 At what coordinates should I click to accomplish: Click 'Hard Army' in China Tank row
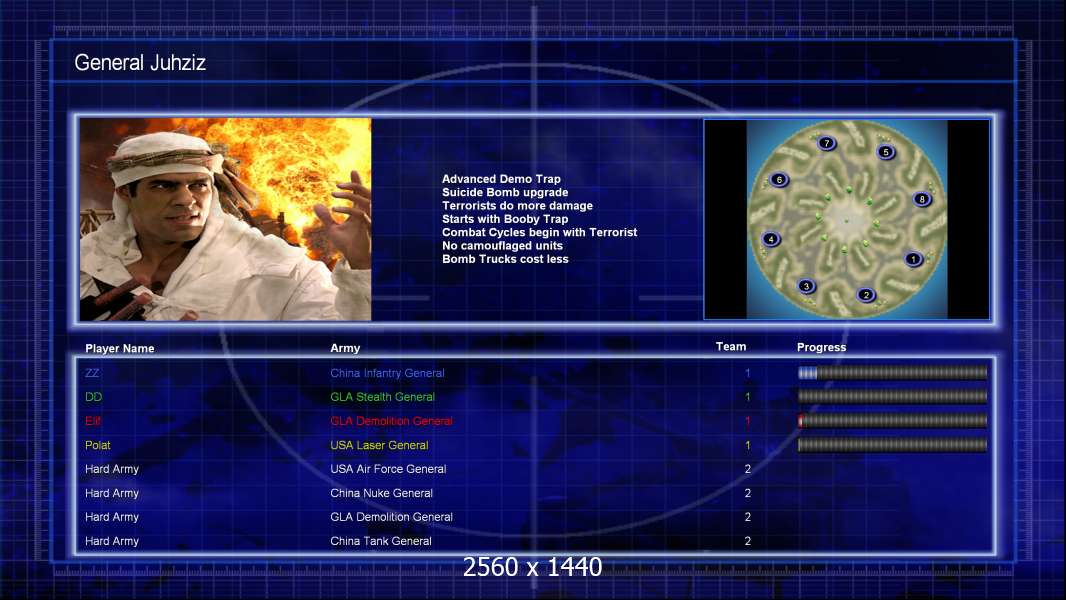tap(111, 542)
